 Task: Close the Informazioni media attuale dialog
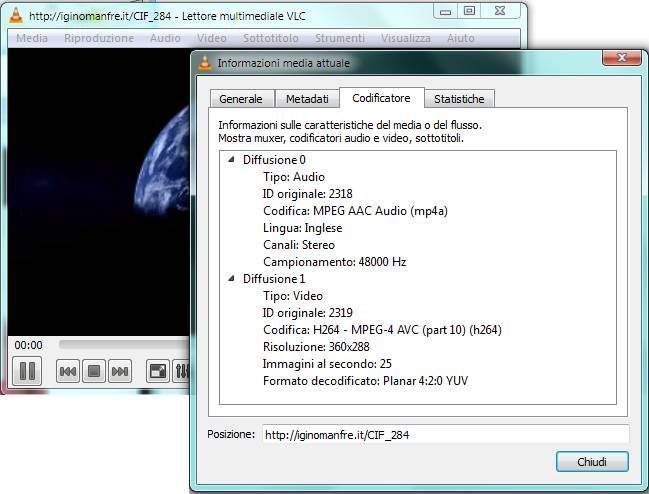(622, 58)
